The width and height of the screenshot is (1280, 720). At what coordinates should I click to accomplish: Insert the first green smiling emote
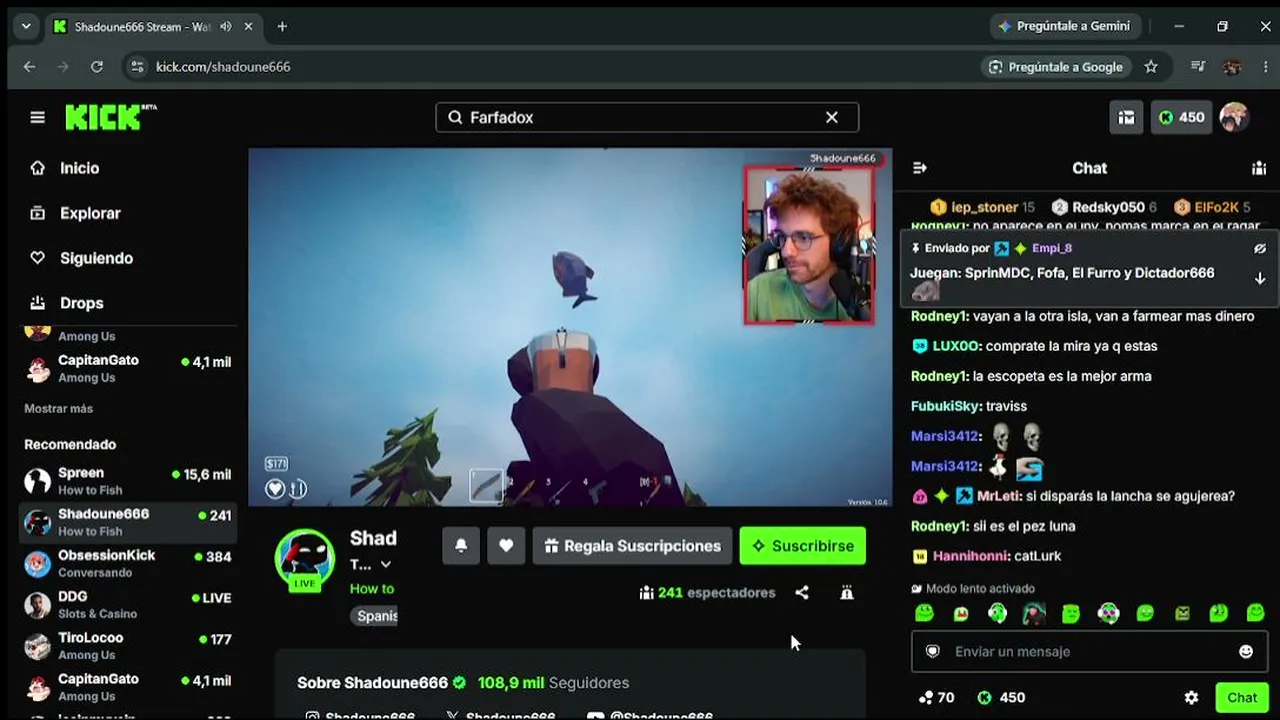coord(924,613)
